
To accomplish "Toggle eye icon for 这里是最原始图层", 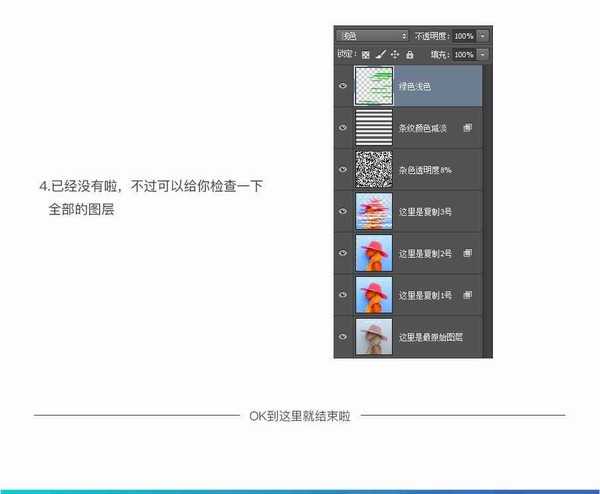I will point(342,338).
